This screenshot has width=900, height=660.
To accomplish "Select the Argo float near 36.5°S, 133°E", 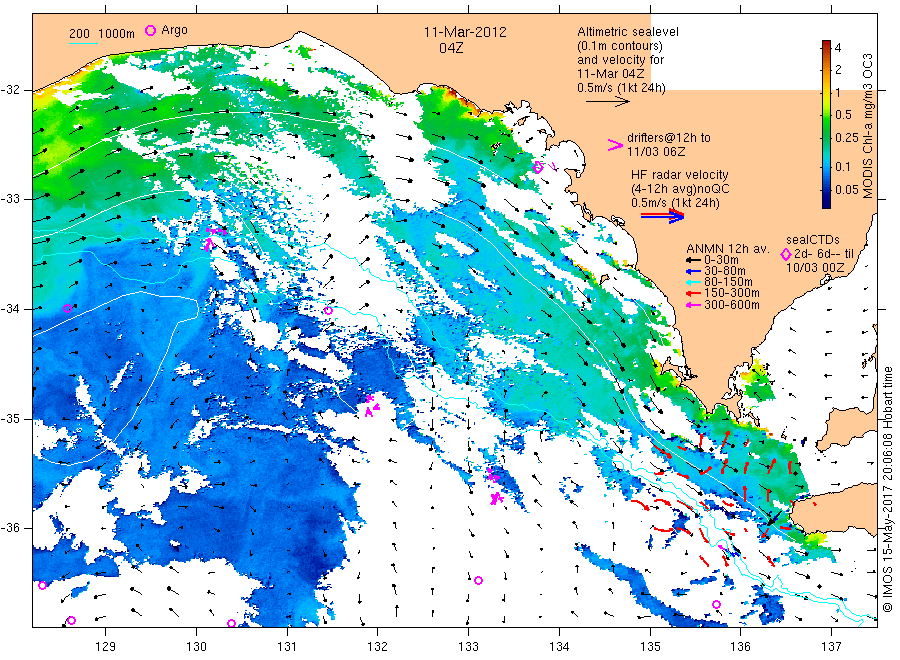I will pos(479,581).
